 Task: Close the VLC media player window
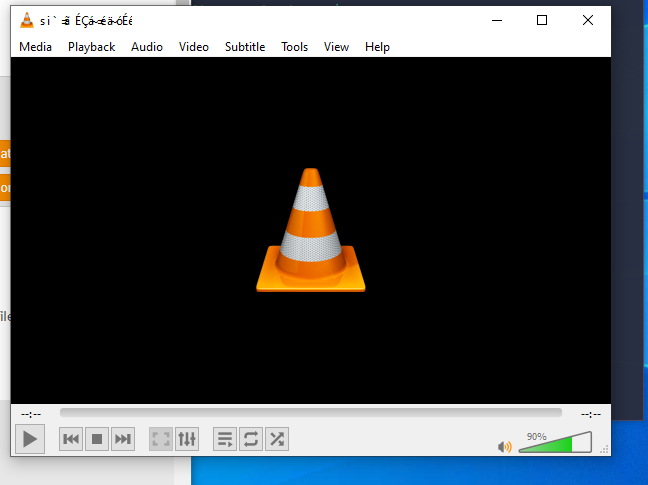click(x=588, y=20)
